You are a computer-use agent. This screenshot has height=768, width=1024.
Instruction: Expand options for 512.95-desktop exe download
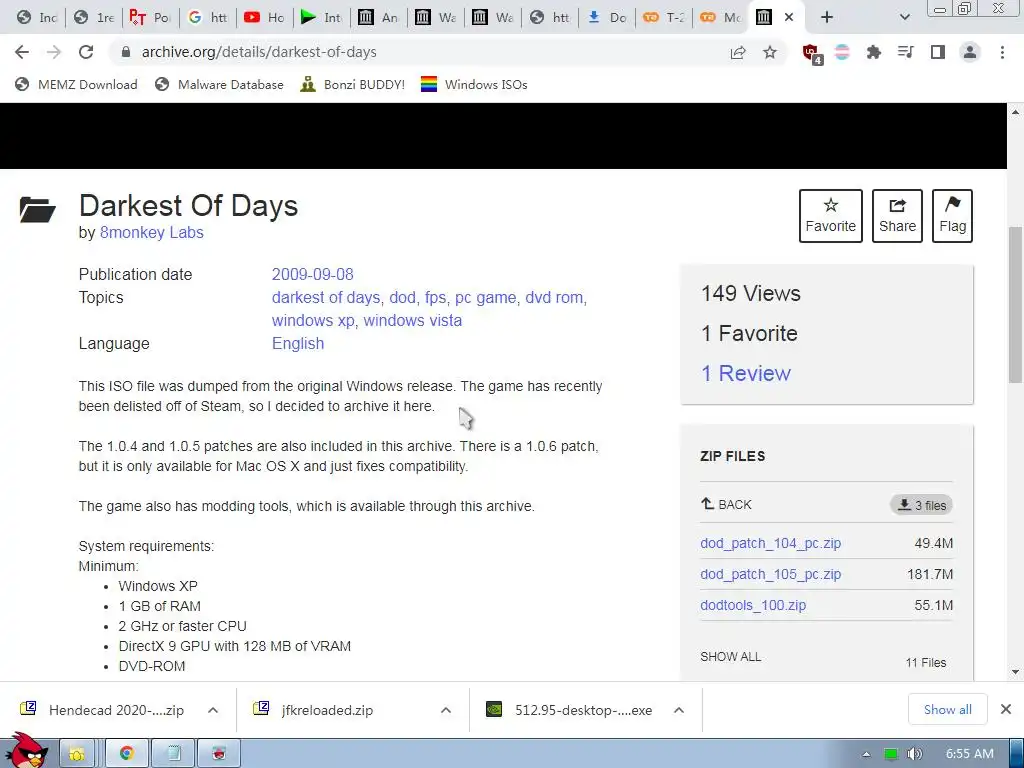679,710
